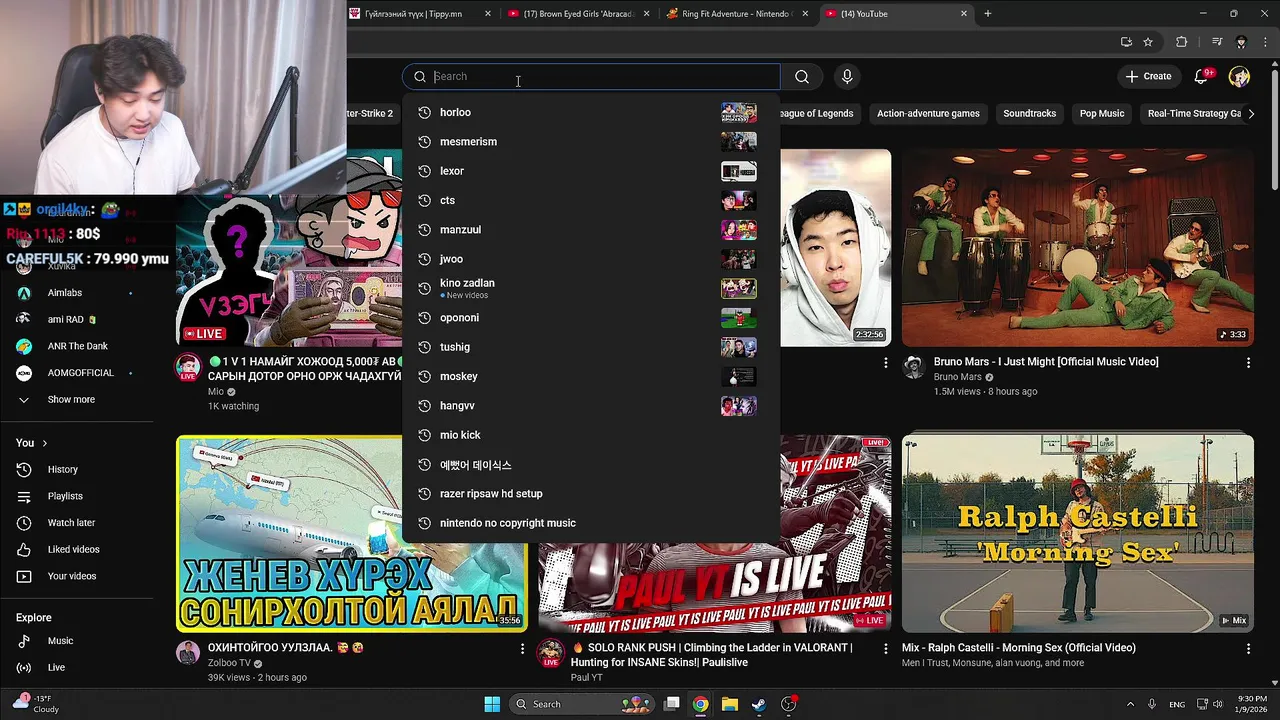The width and height of the screenshot is (1280, 720).
Task: Open Zolboo TV channel link
Action: pos(229,663)
